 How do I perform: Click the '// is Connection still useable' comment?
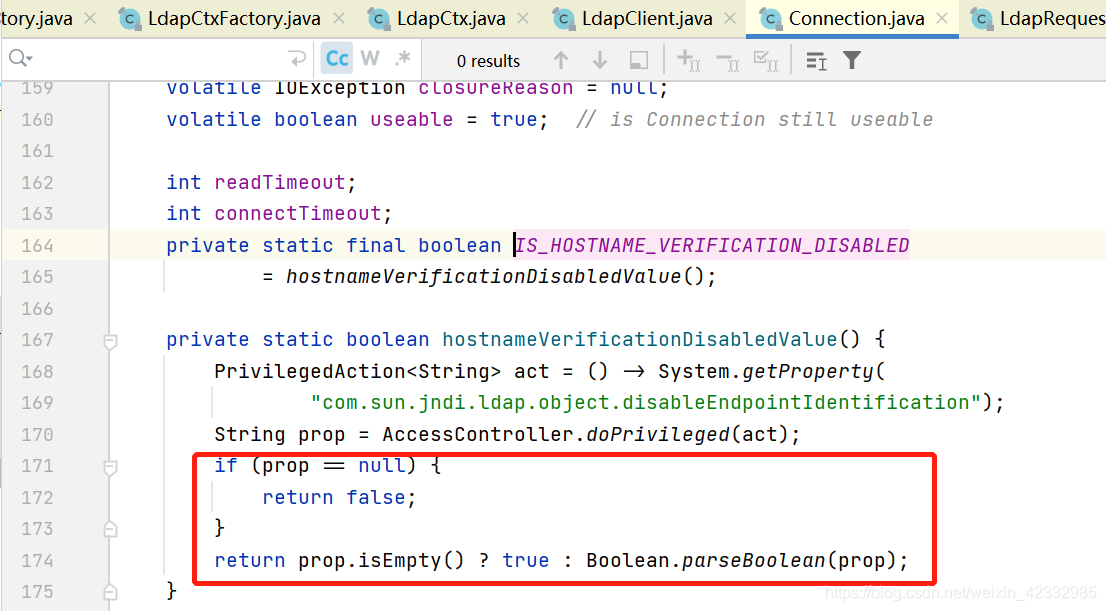point(755,119)
